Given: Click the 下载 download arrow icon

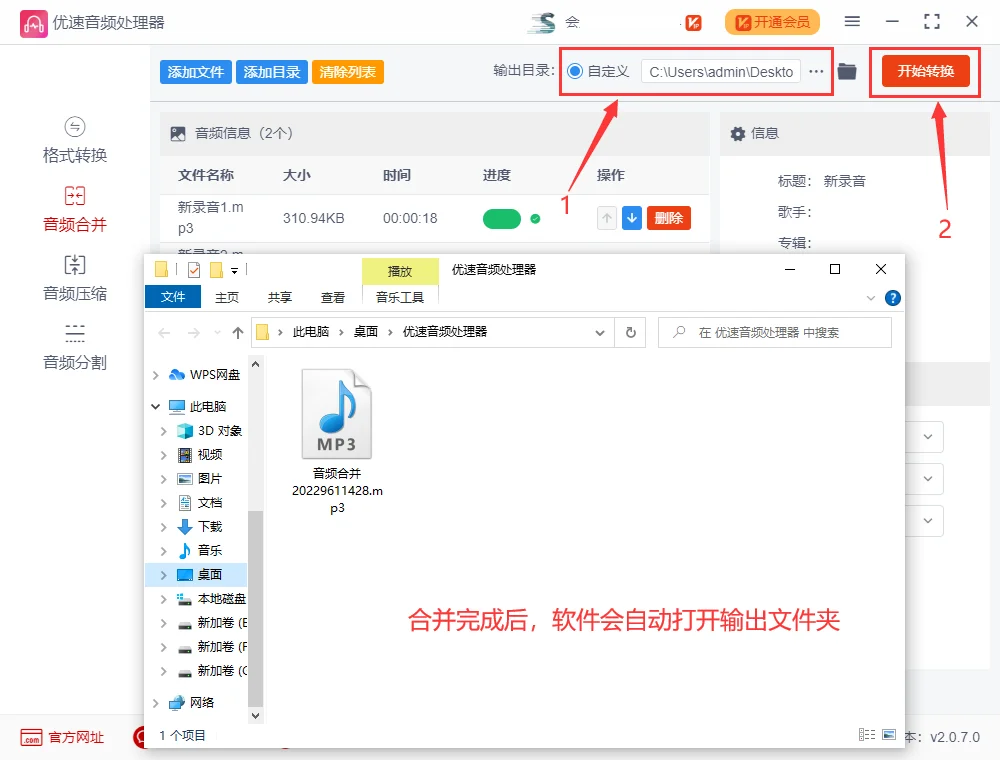Looking at the screenshot, I should click(x=185, y=527).
